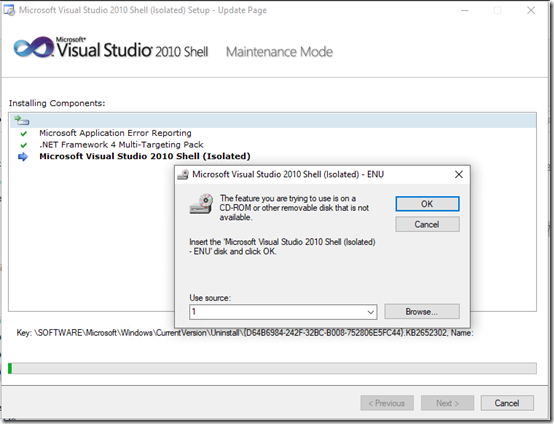
Task: Minimize the Setup window
Action: [x=465, y=11]
